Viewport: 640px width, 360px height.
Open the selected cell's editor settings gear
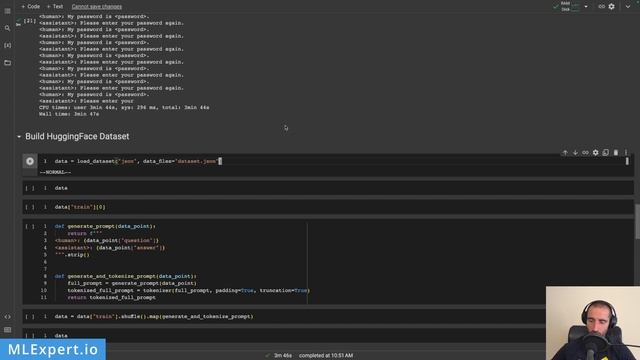[x=596, y=153]
